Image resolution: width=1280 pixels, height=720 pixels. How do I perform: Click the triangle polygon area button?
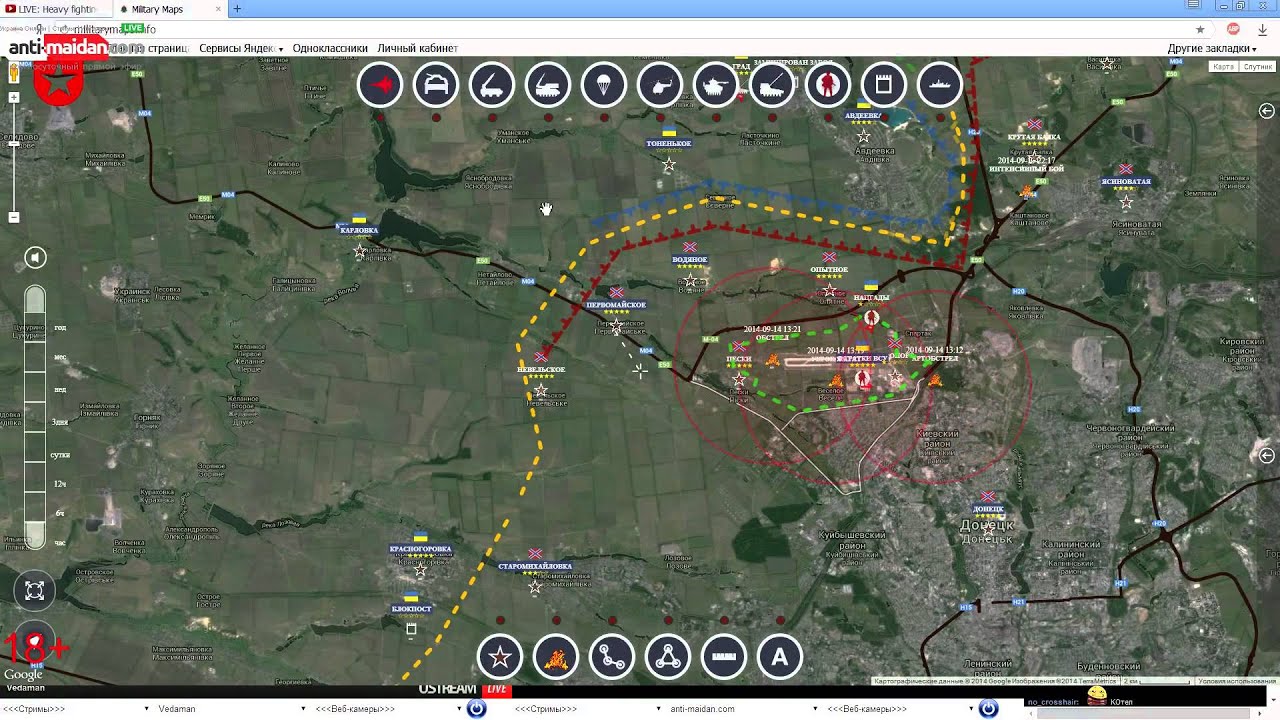tap(668, 657)
